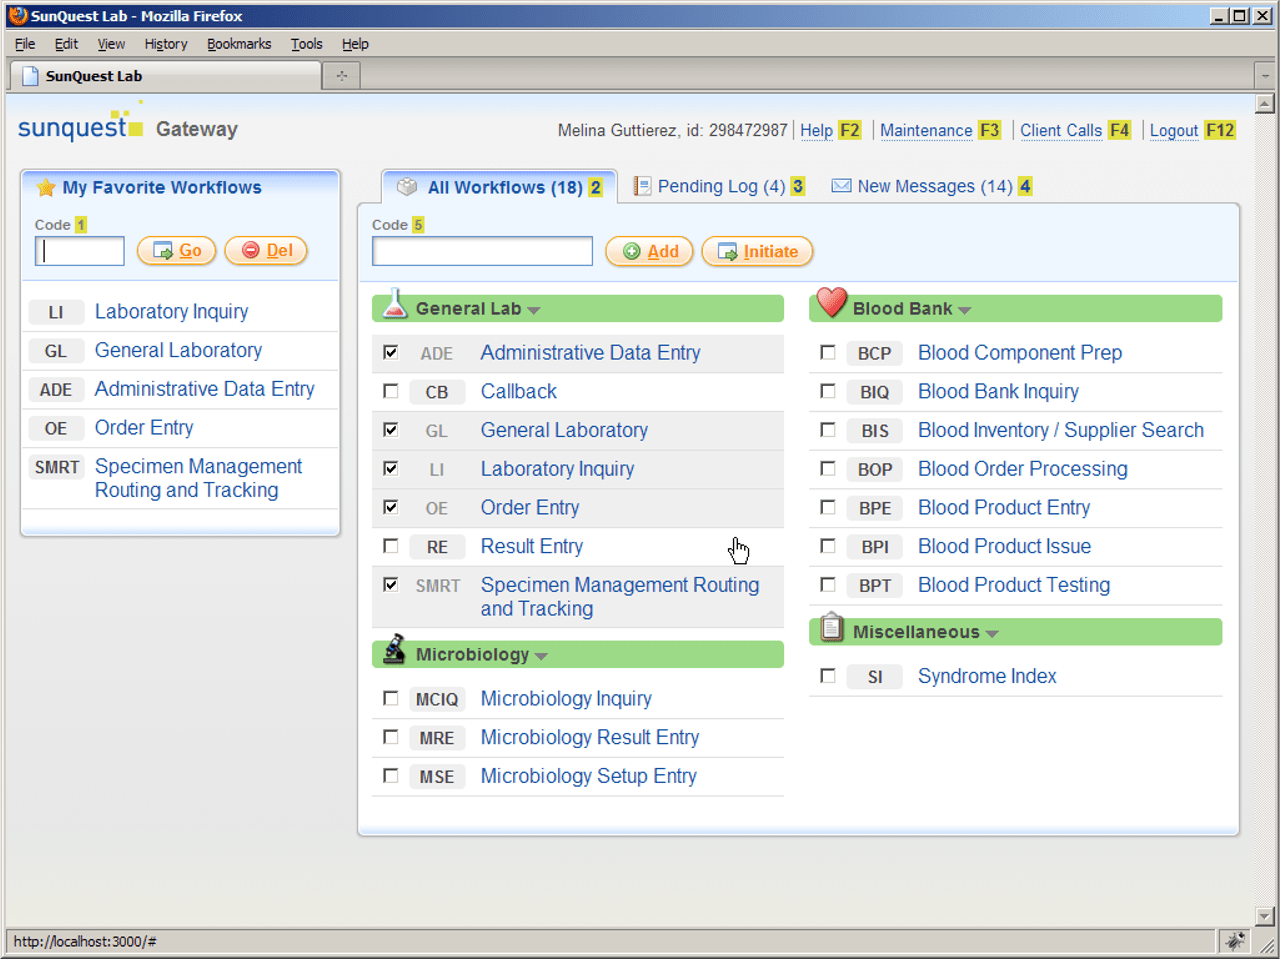1281x960 pixels.
Task: Check the Syndrome Index checkbox
Action: [828, 676]
